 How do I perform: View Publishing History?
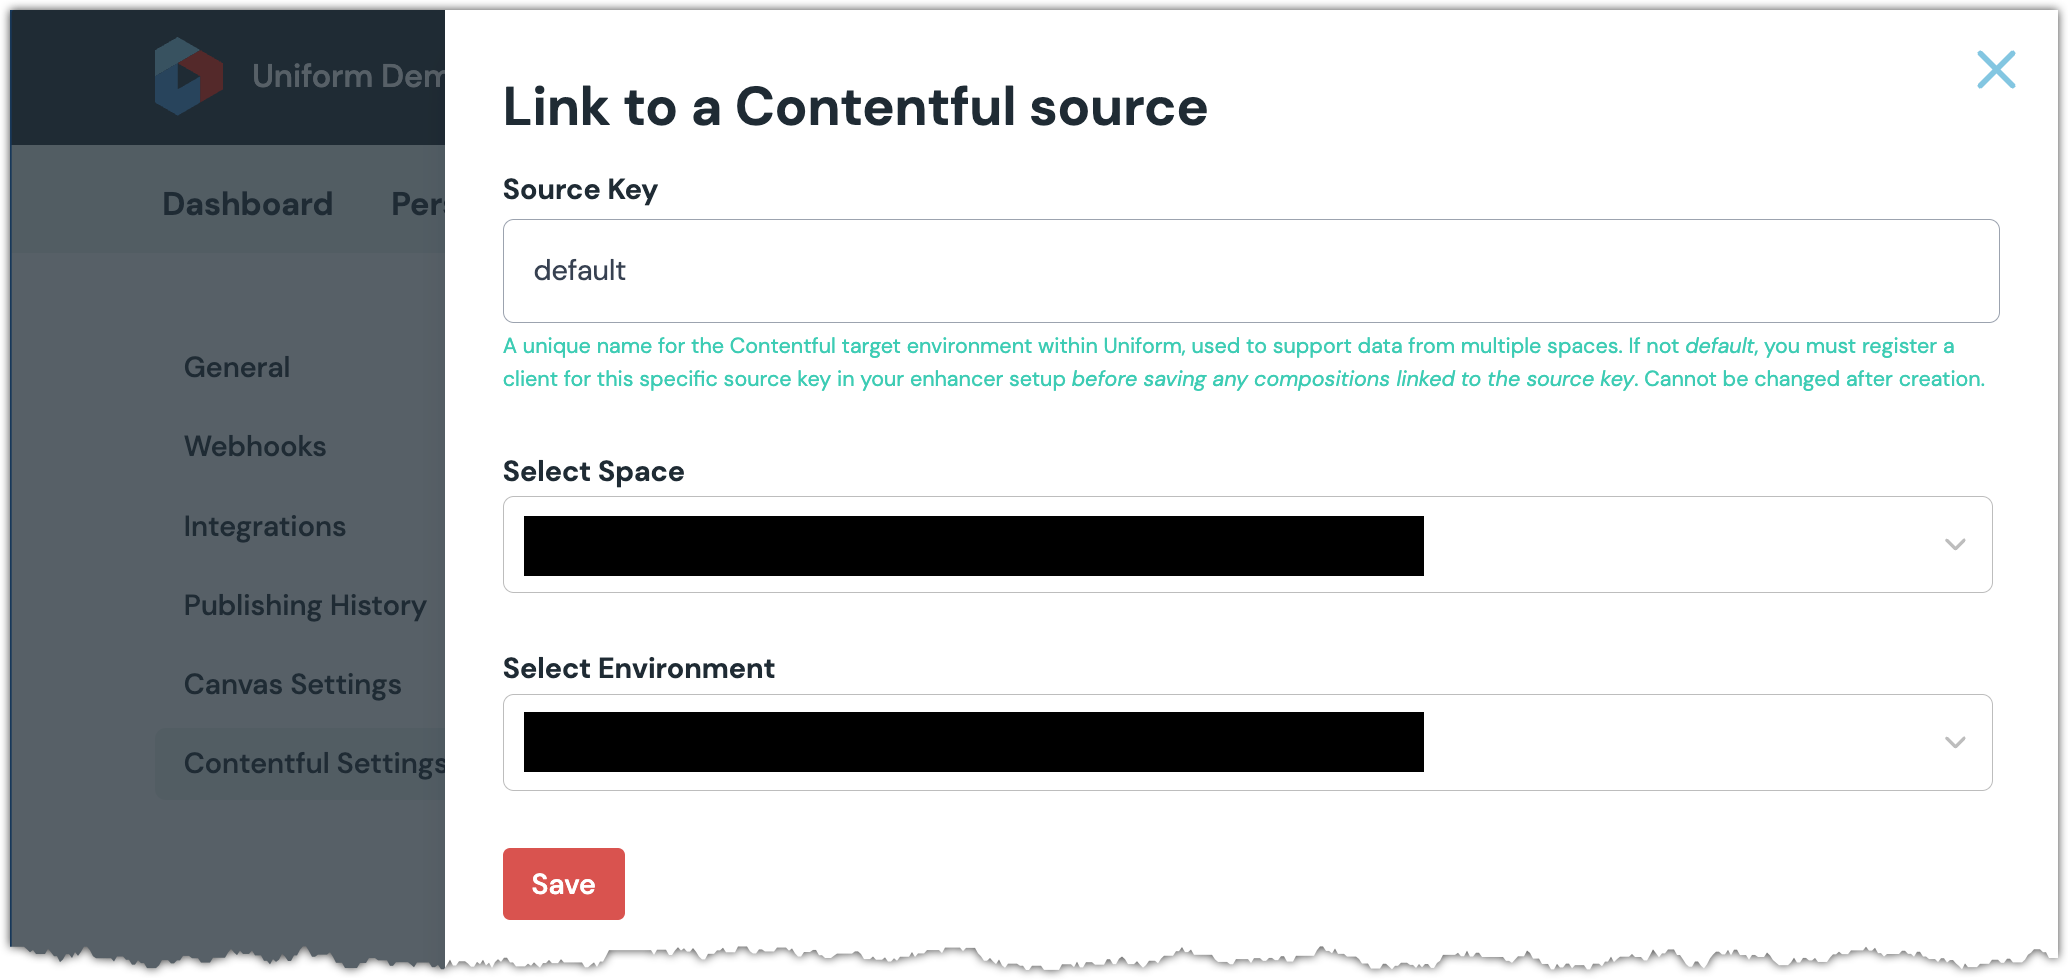[x=305, y=605]
